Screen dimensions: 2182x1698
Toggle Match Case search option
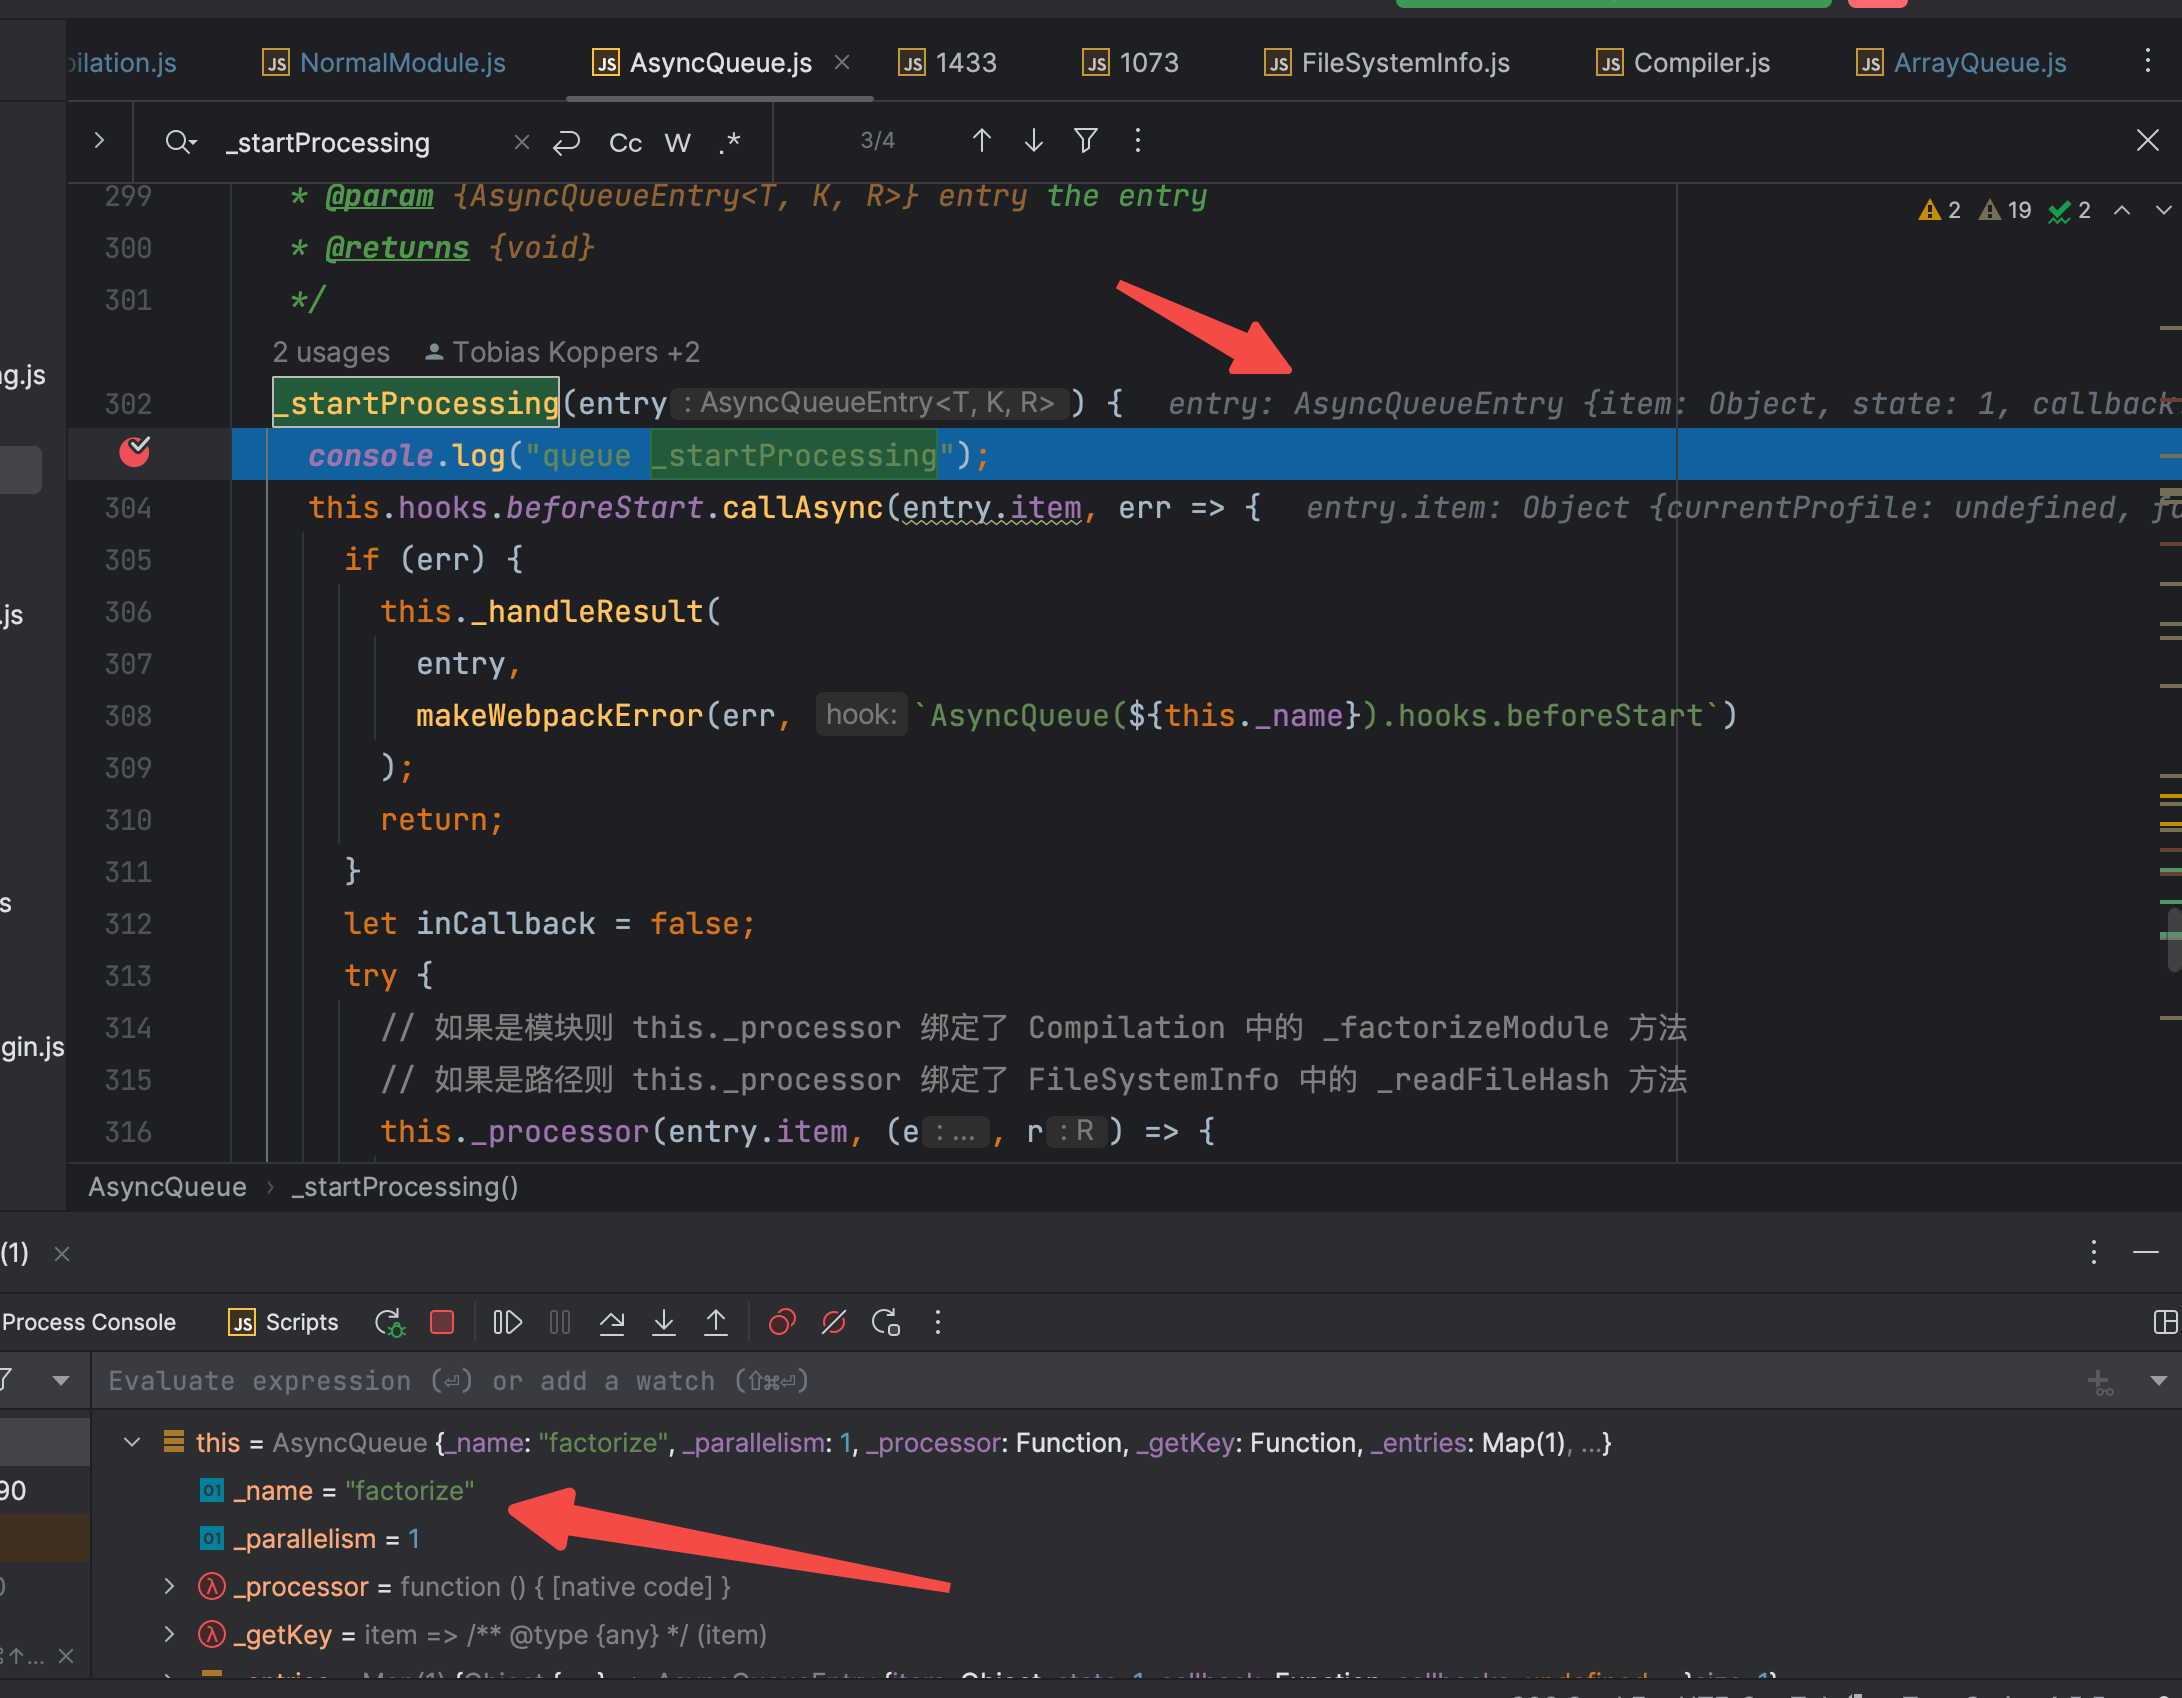[x=625, y=143]
